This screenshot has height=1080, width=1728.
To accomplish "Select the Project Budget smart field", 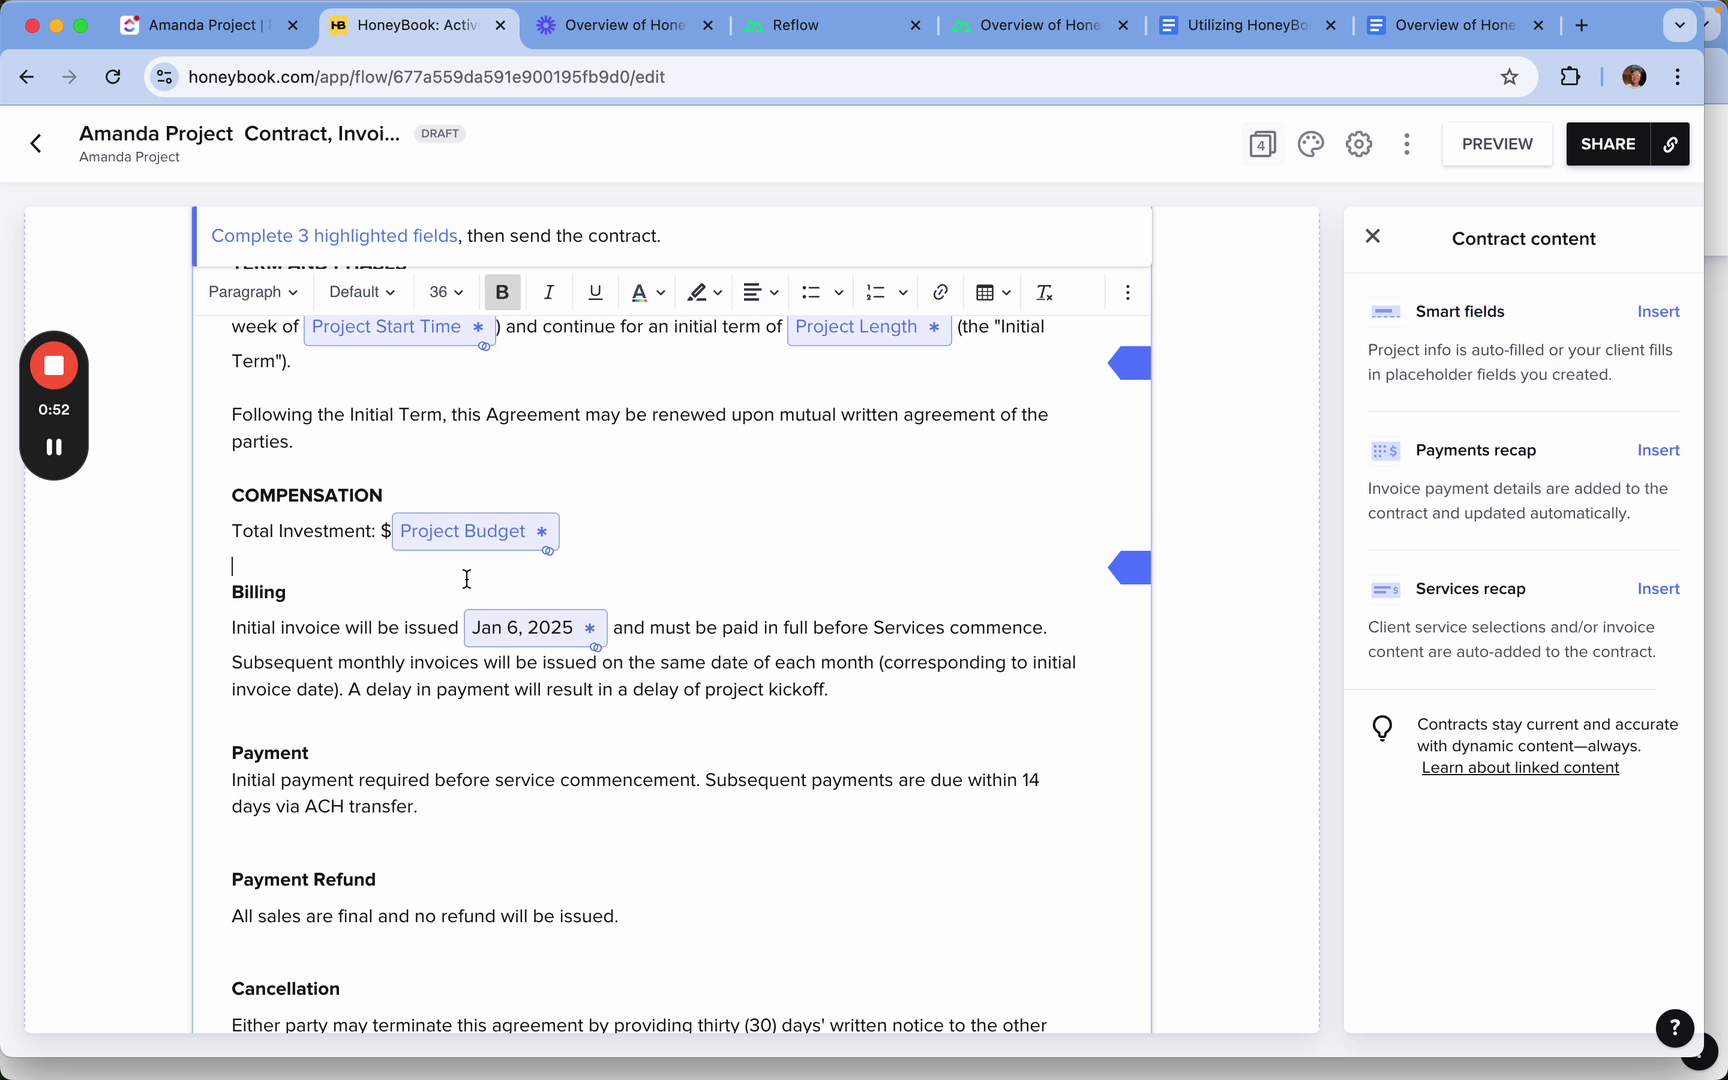I will (475, 532).
